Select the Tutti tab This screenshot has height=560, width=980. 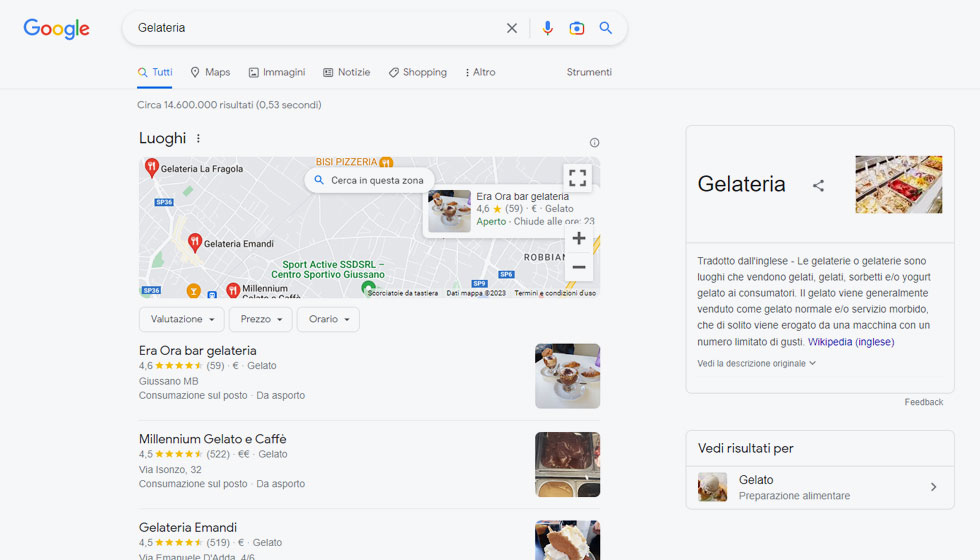point(155,72)
